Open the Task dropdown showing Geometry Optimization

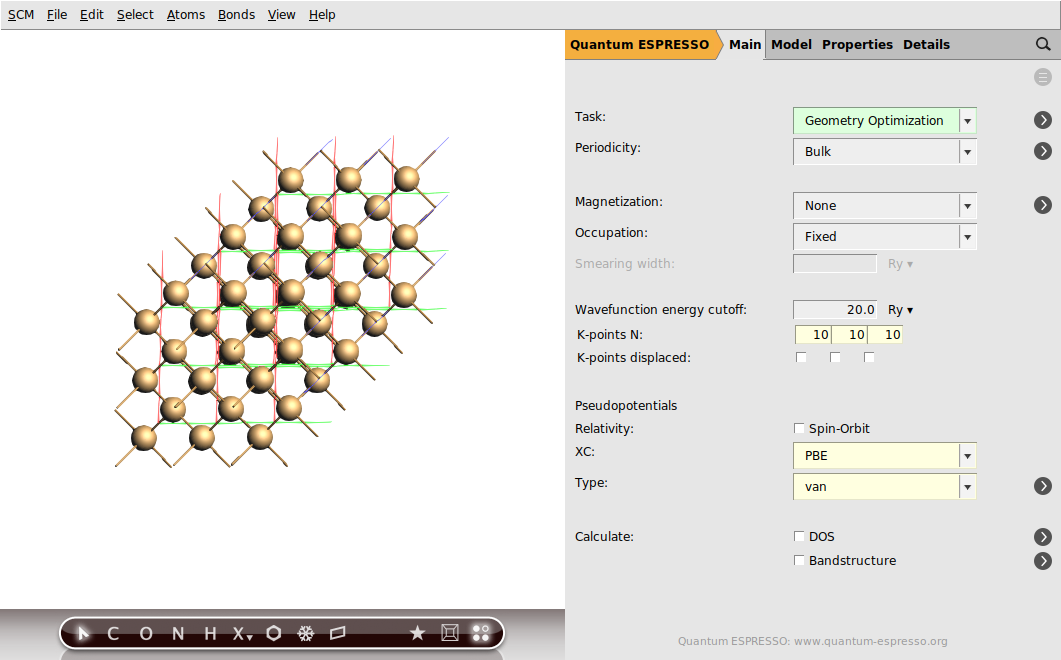click(884, 120)
